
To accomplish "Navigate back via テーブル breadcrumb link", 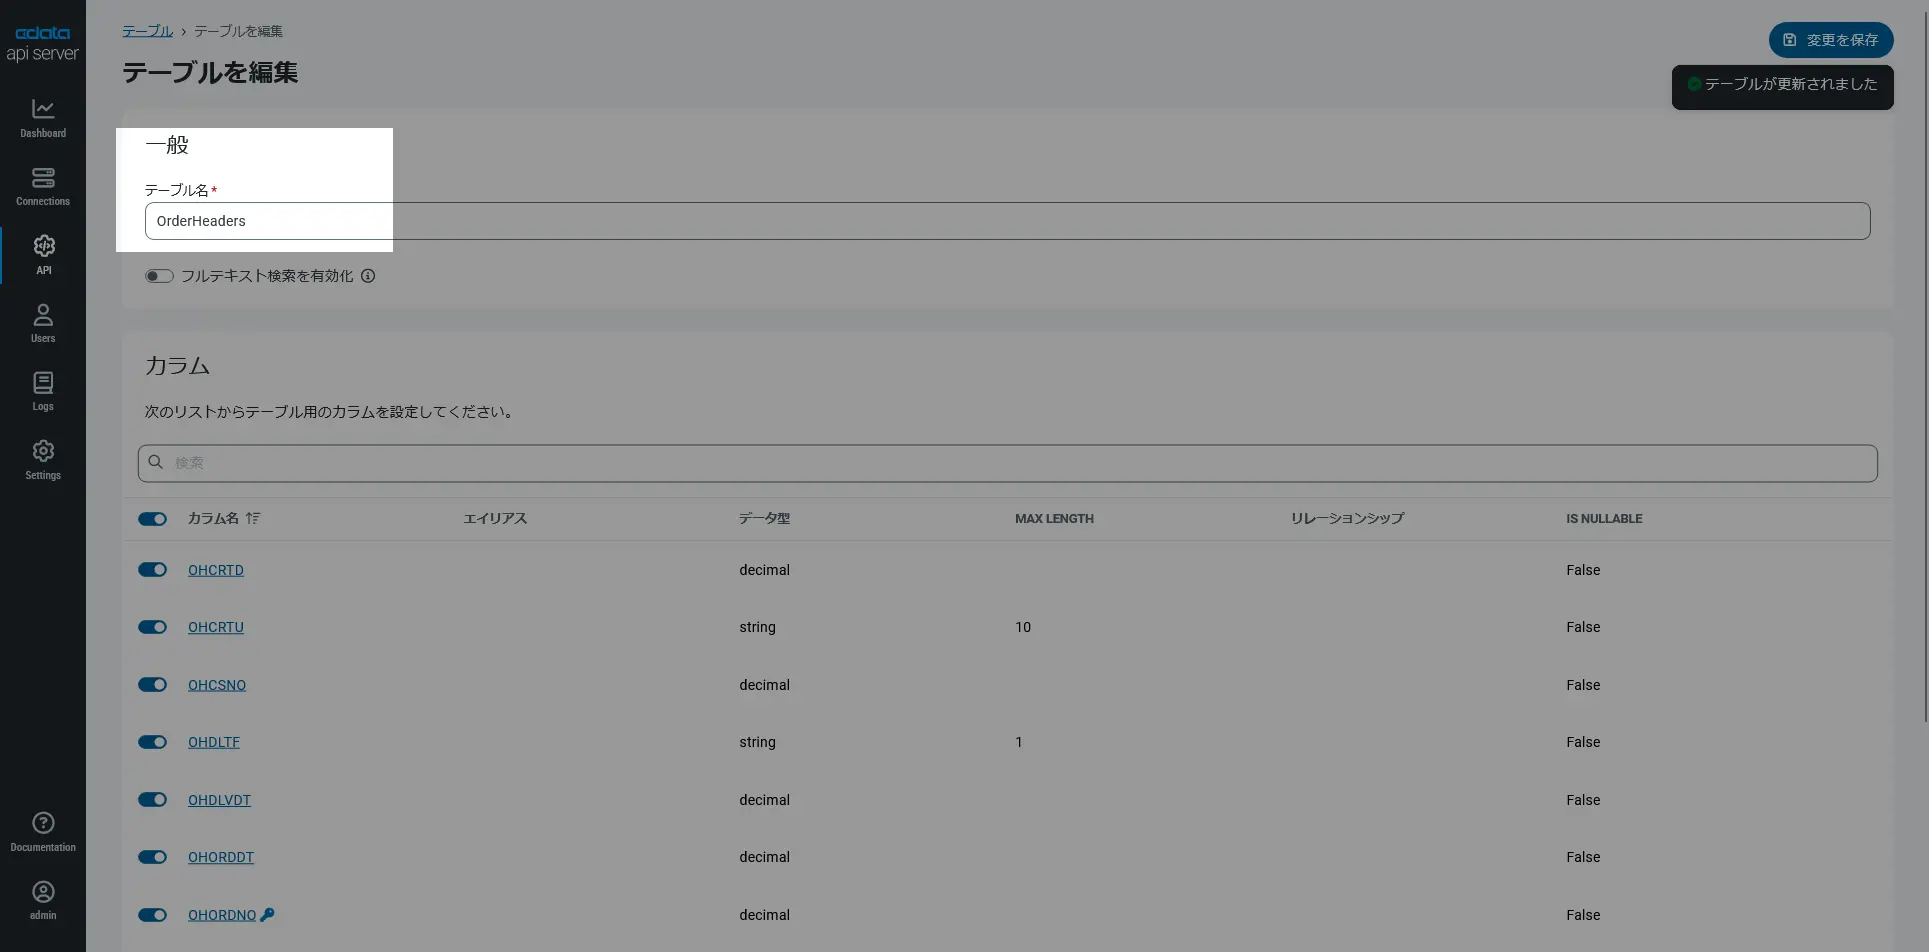I will pyautogui.click(x=146, y=30).
